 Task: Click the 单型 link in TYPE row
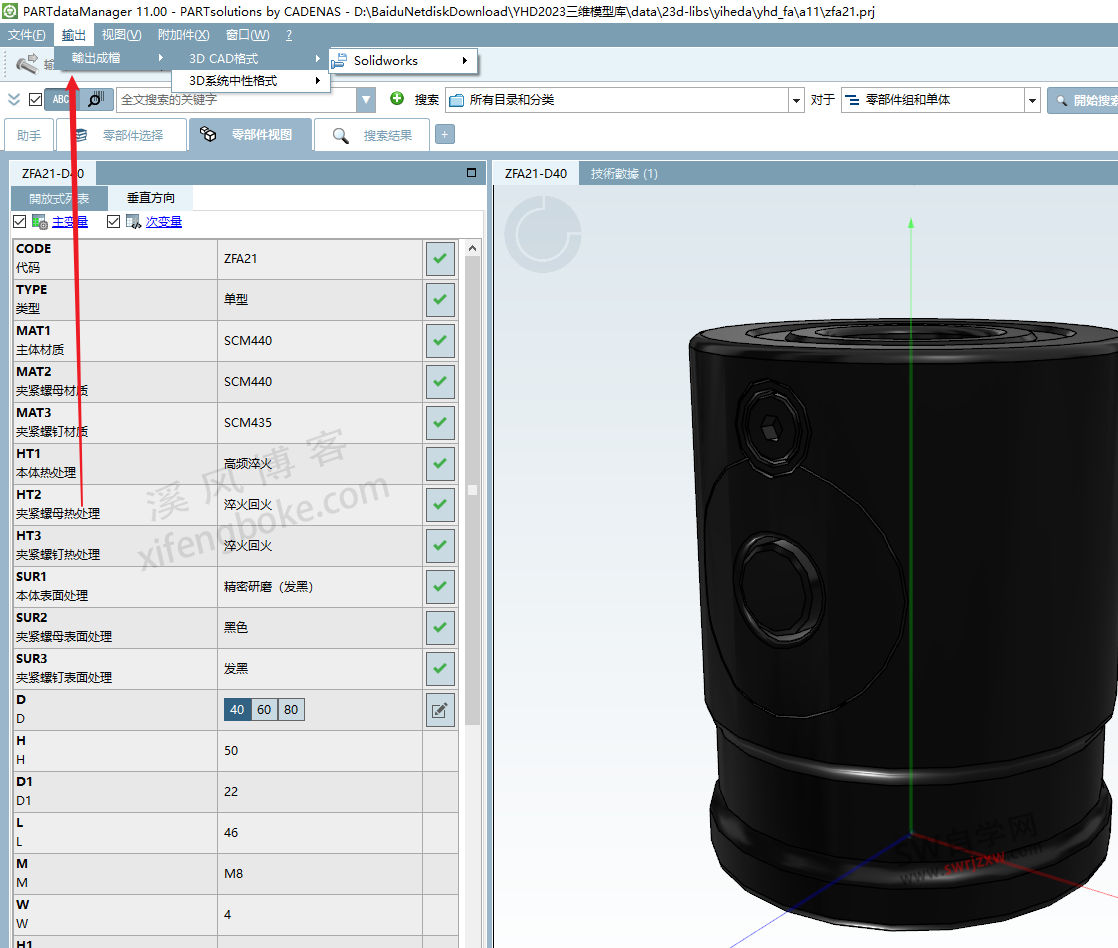point(236,299)
